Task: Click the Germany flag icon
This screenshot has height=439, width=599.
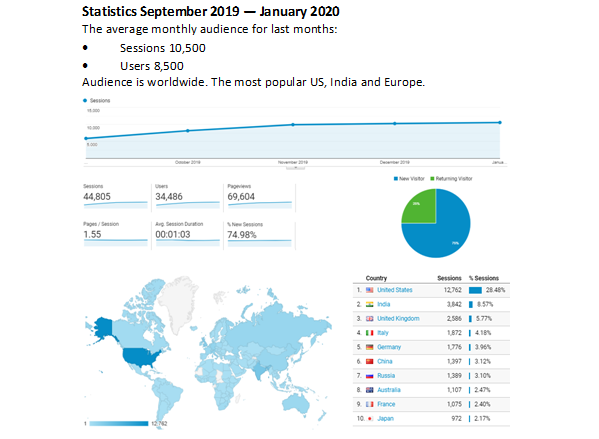Action: point(369,347)
